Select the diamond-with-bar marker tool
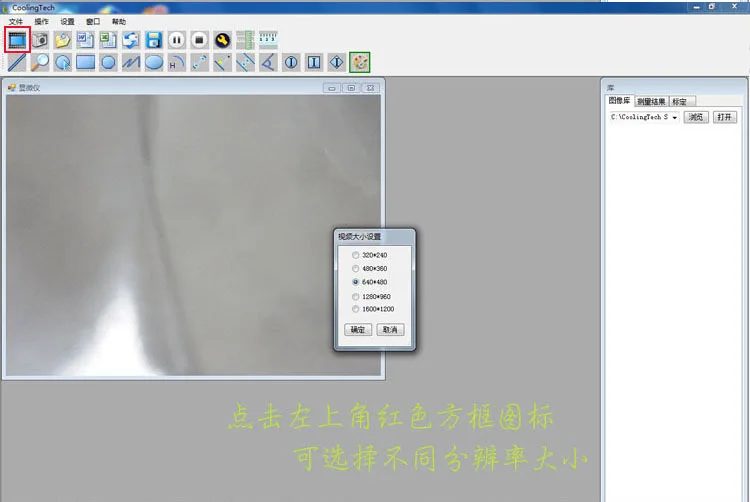Screen dimensions: 750x502 pyautogui.click(x=337, y=62)
